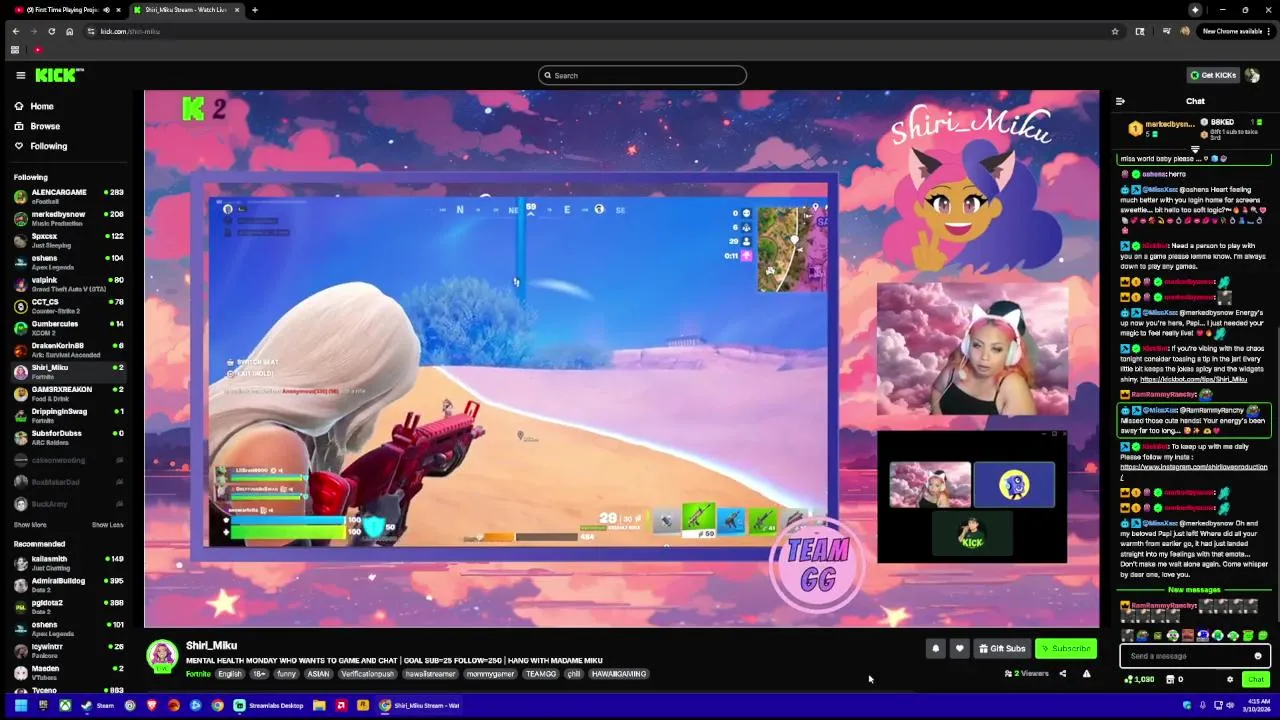
Task: Toggle follow heart button
Action: pyautogui.click(x=959, y=648)
